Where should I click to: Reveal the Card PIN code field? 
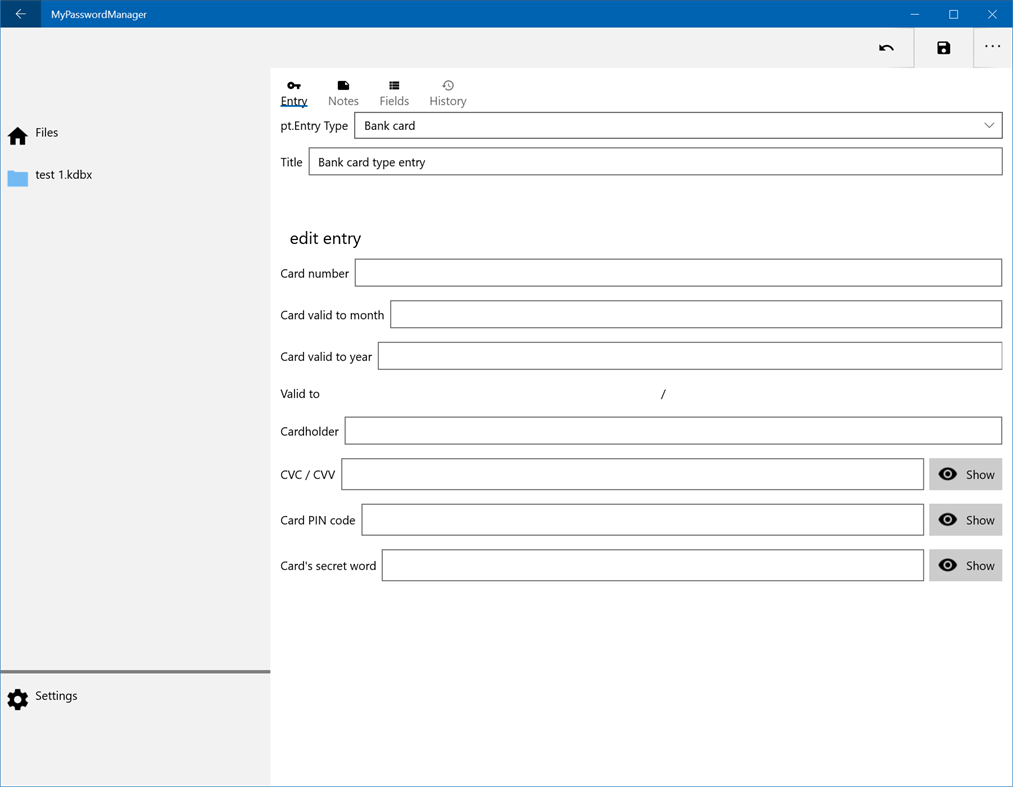pyautogui.click(x=964, y=519)
